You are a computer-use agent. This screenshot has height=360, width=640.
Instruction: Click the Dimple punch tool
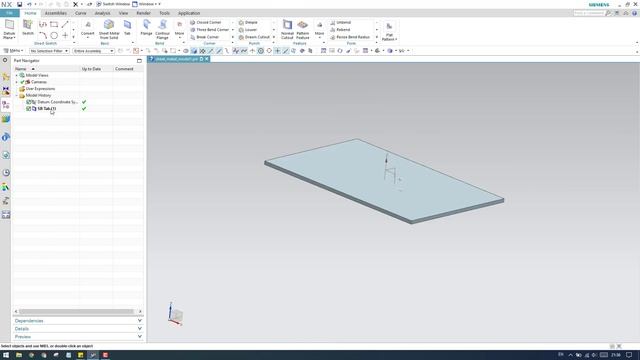[248, 22]
